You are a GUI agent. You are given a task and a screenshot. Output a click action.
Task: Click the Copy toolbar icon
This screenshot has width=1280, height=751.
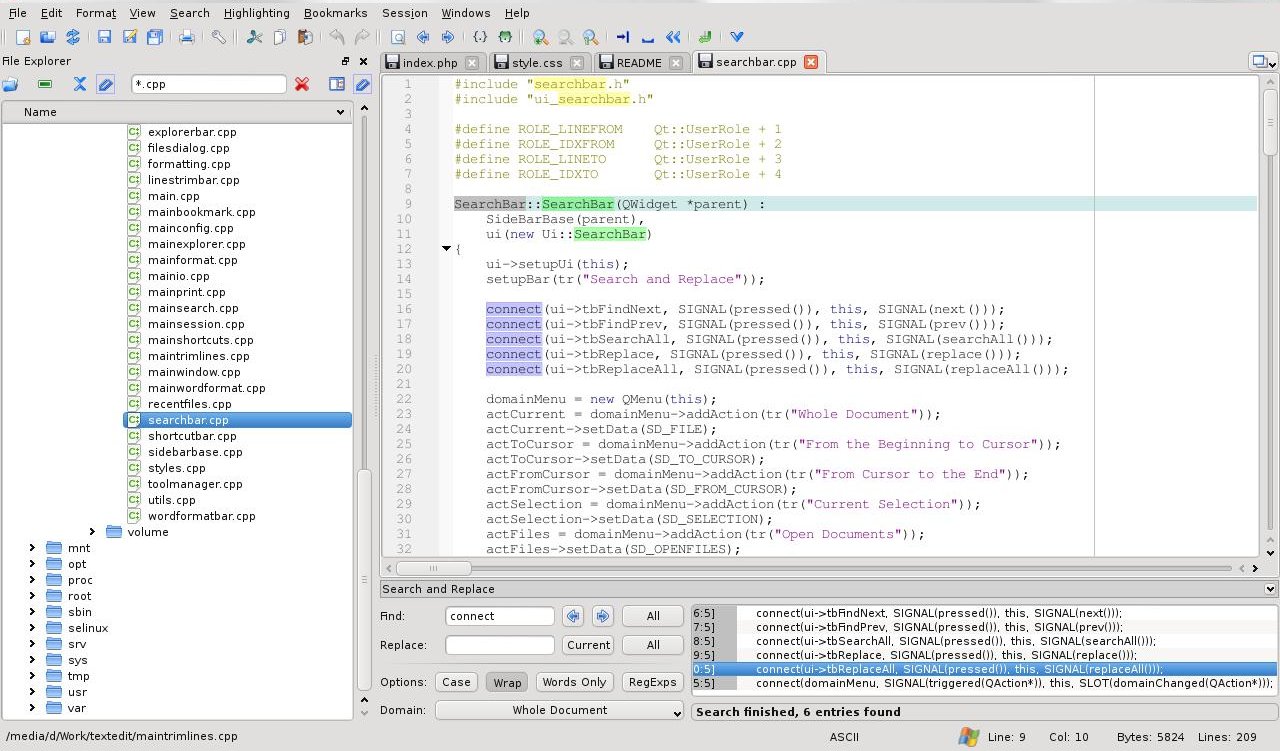point(279,37)
